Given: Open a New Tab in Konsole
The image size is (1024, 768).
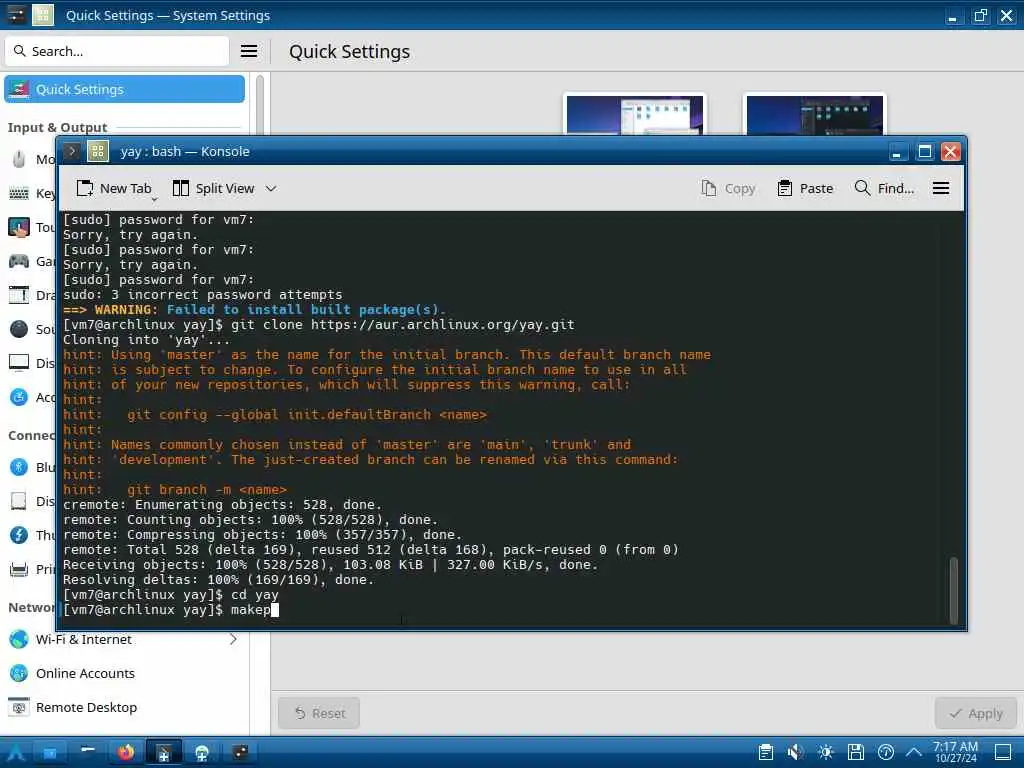Looking at the screenshot, I should (x=114, y=188).
